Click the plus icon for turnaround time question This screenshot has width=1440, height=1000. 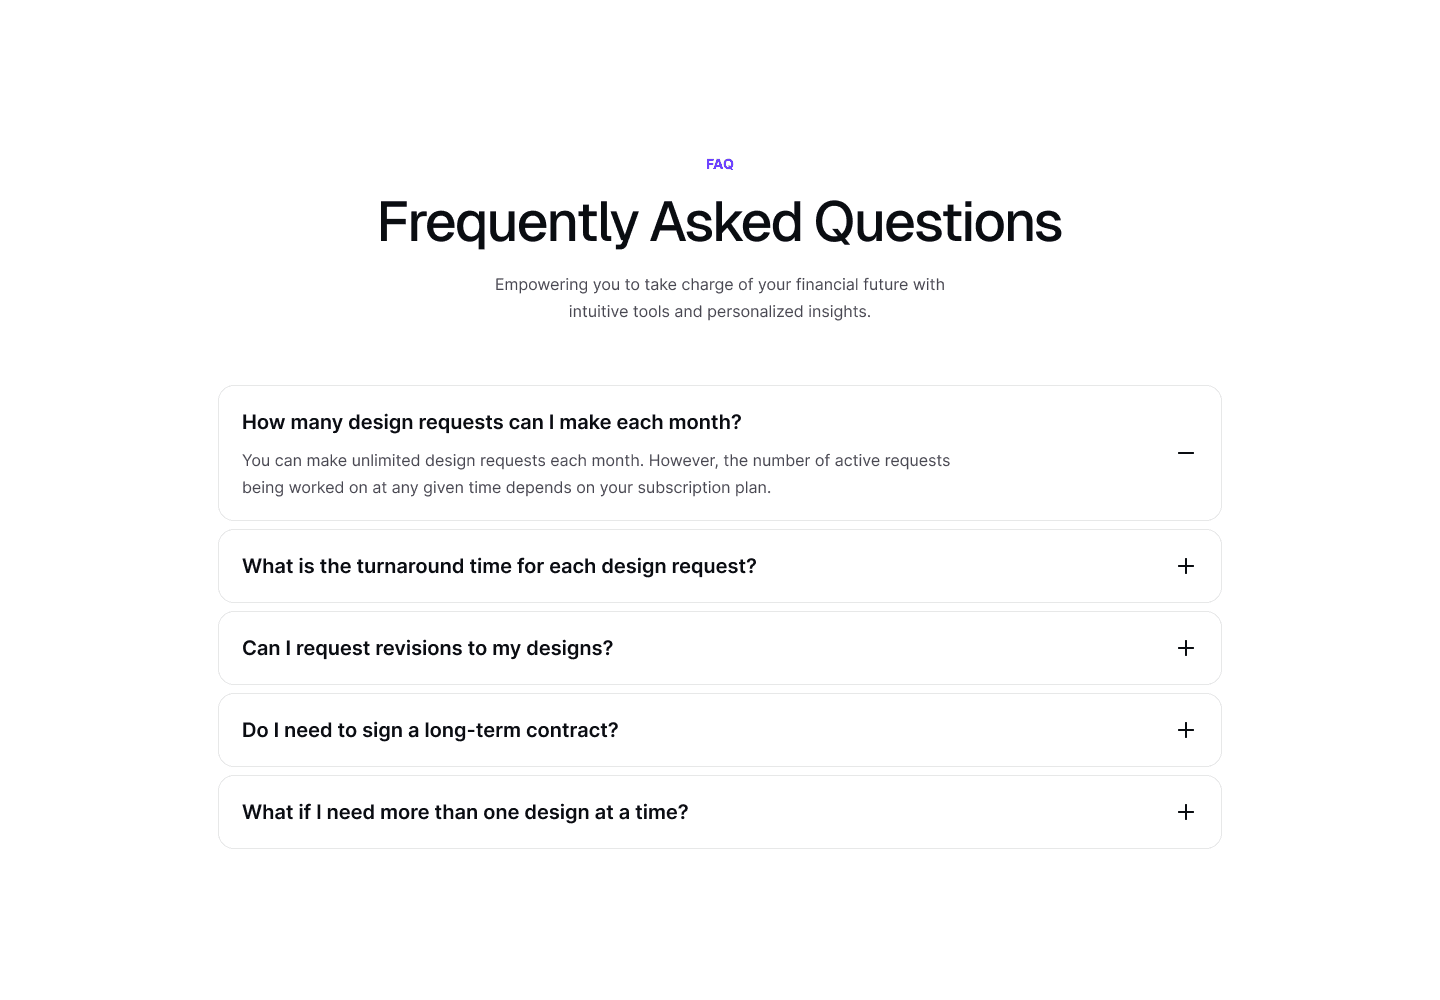pos(1186,566)
